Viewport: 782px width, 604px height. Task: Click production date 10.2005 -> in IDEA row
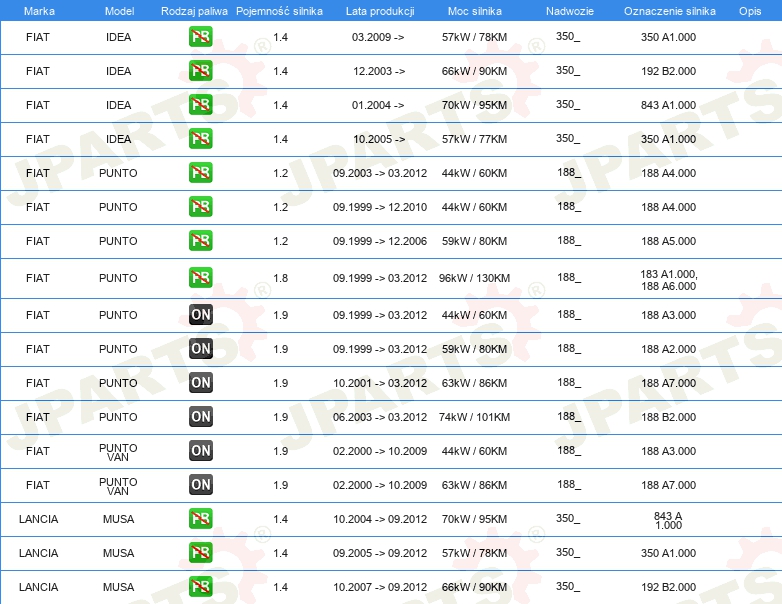pyautogui.click(x=379, y=139)
